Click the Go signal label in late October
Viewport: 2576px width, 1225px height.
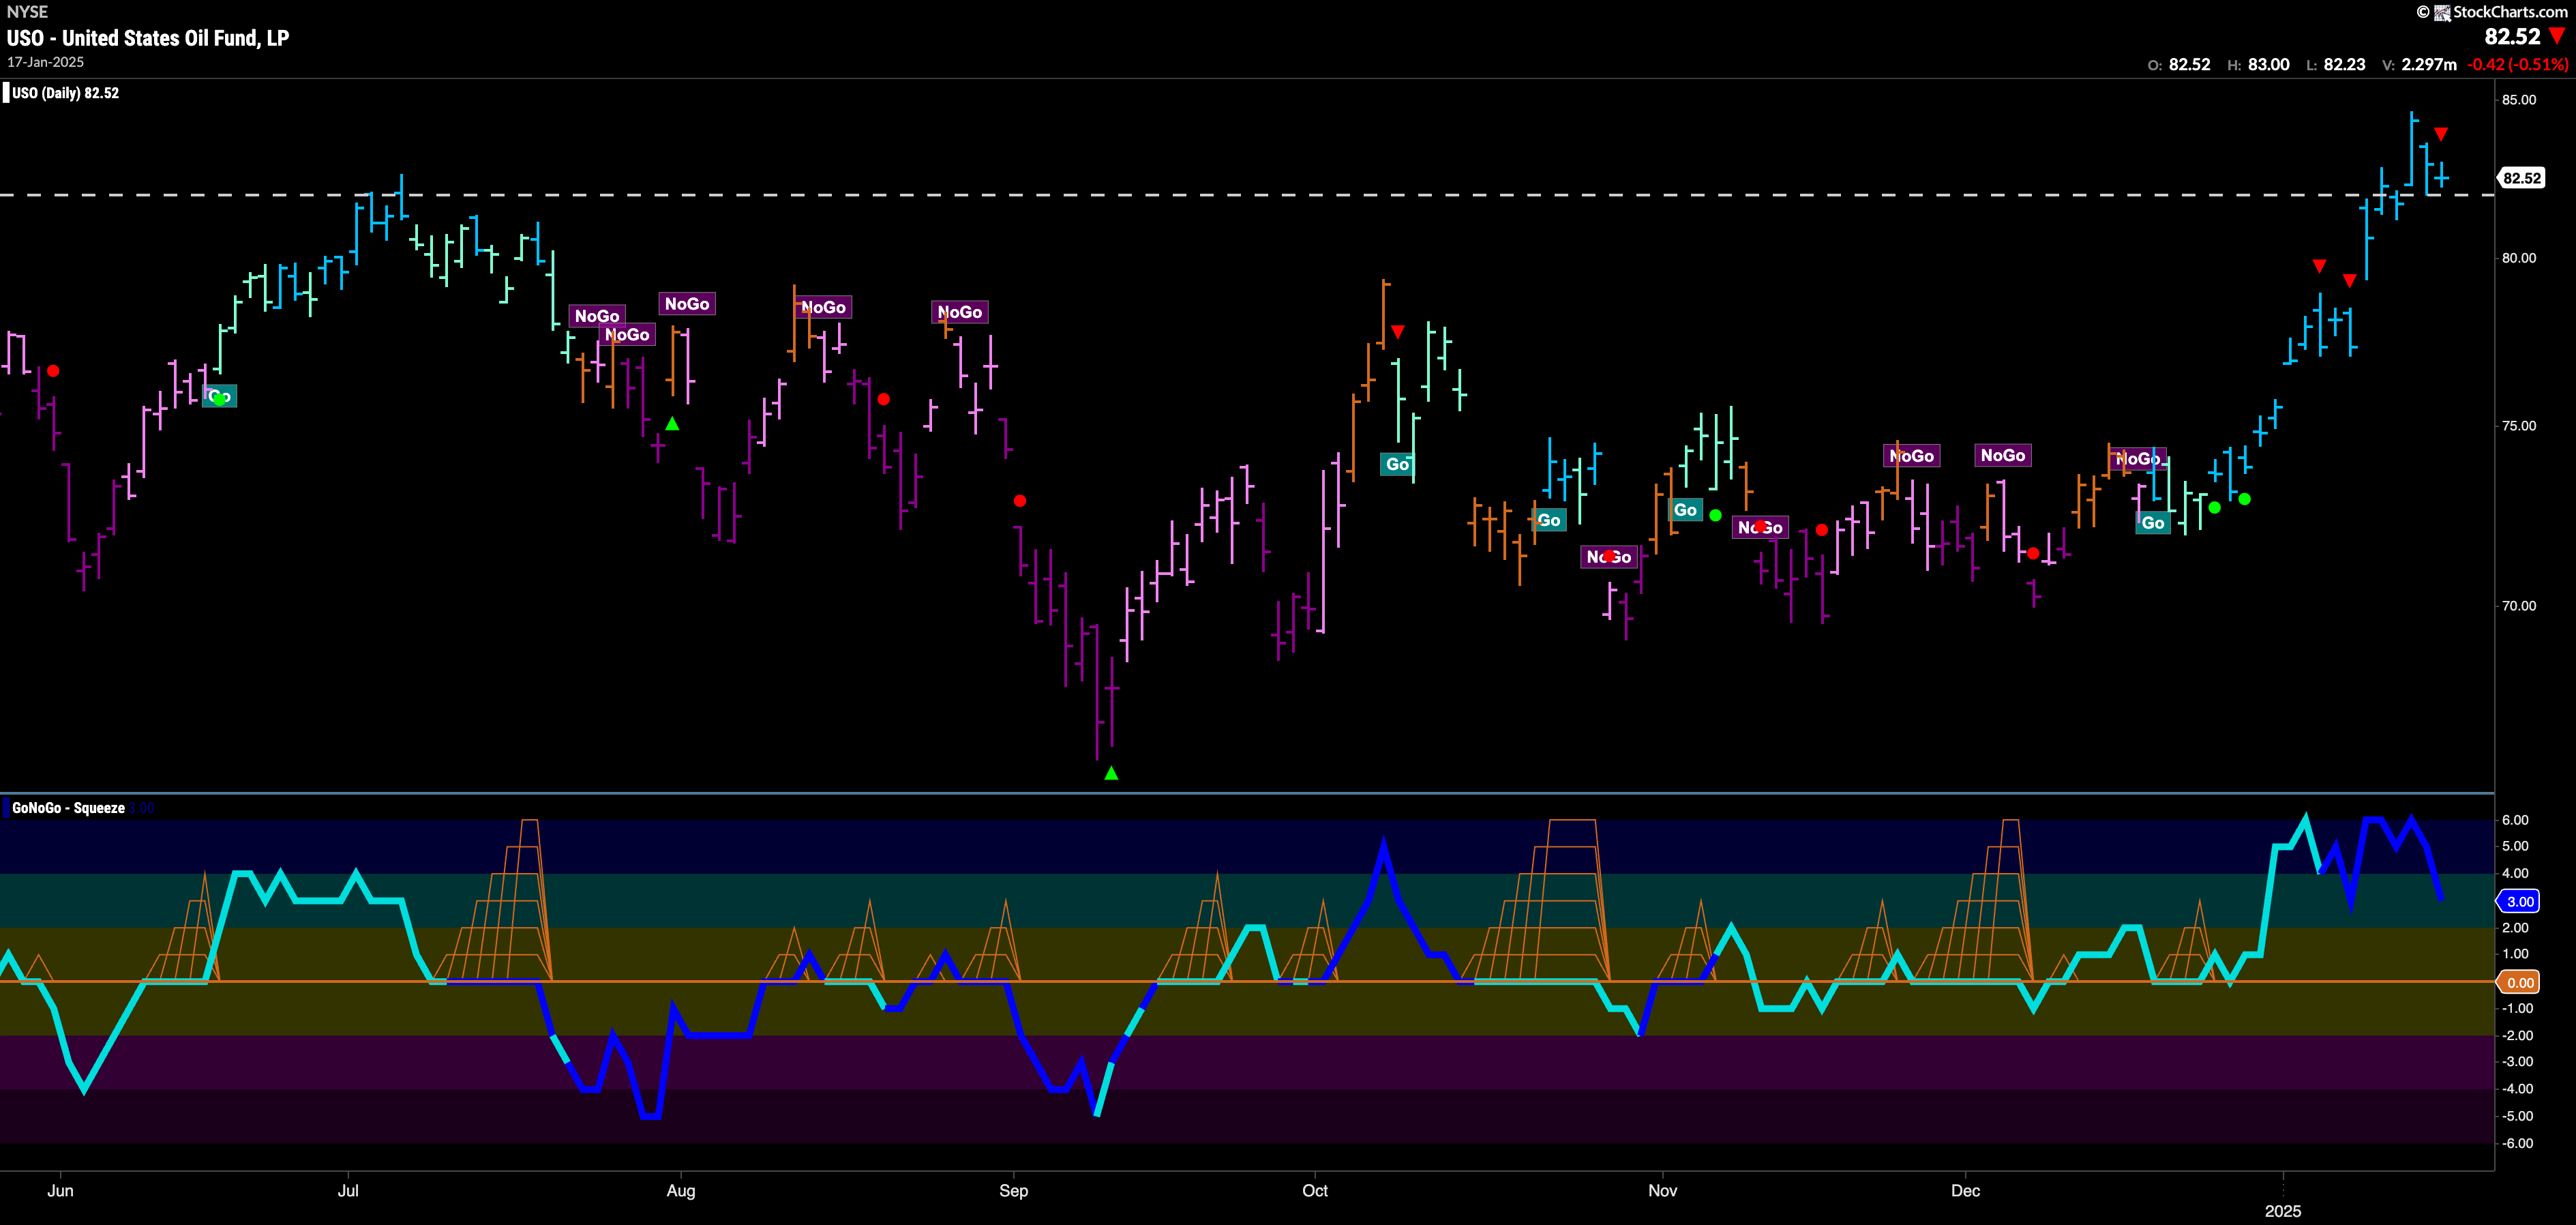coord(1549,520)
